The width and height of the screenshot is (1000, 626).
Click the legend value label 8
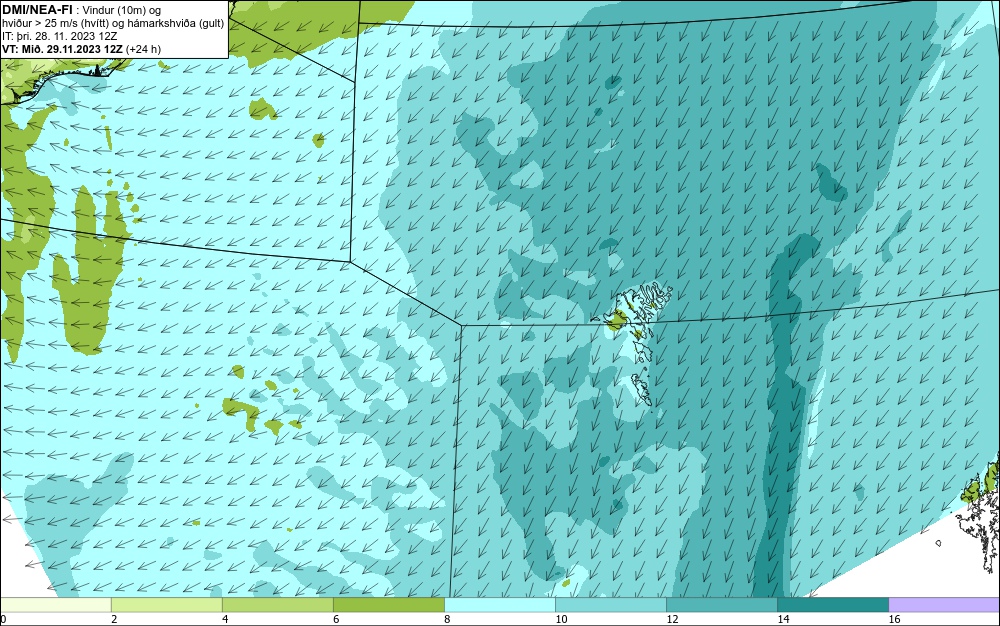[x=447, y=619]
